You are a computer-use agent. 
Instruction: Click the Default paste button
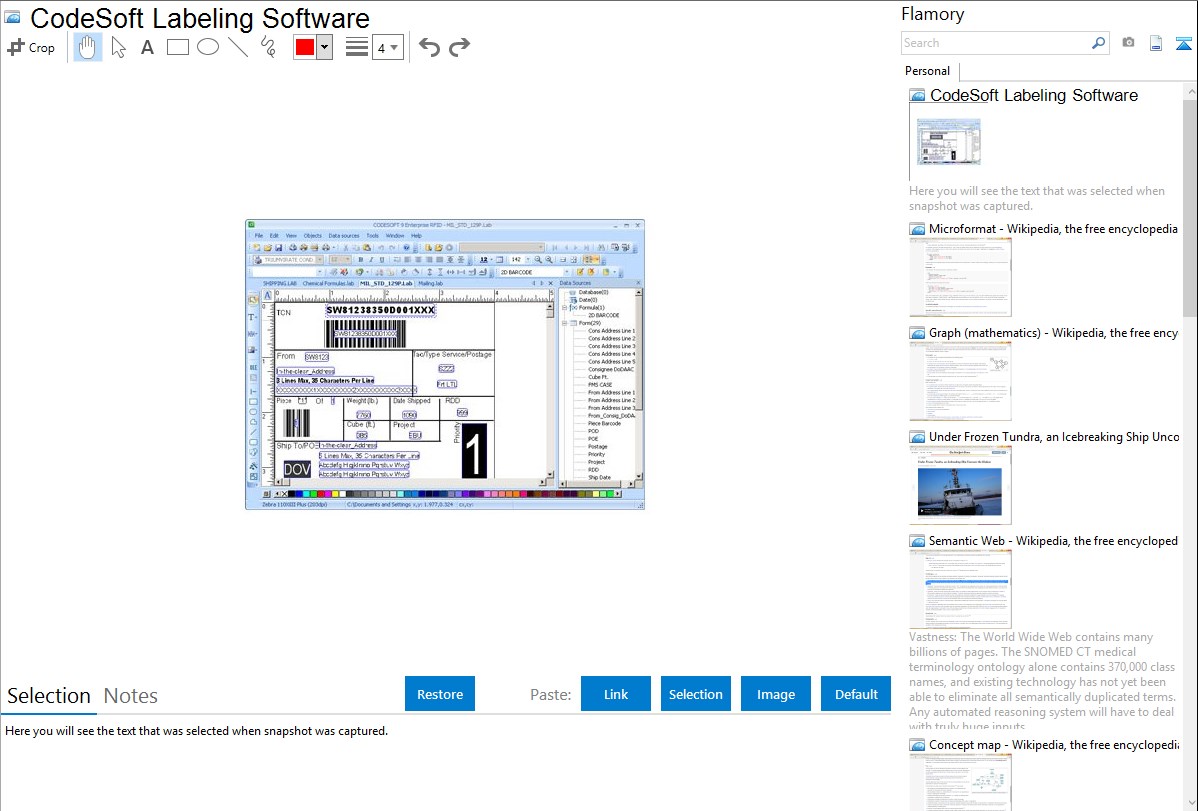click(x=856, y=694)
